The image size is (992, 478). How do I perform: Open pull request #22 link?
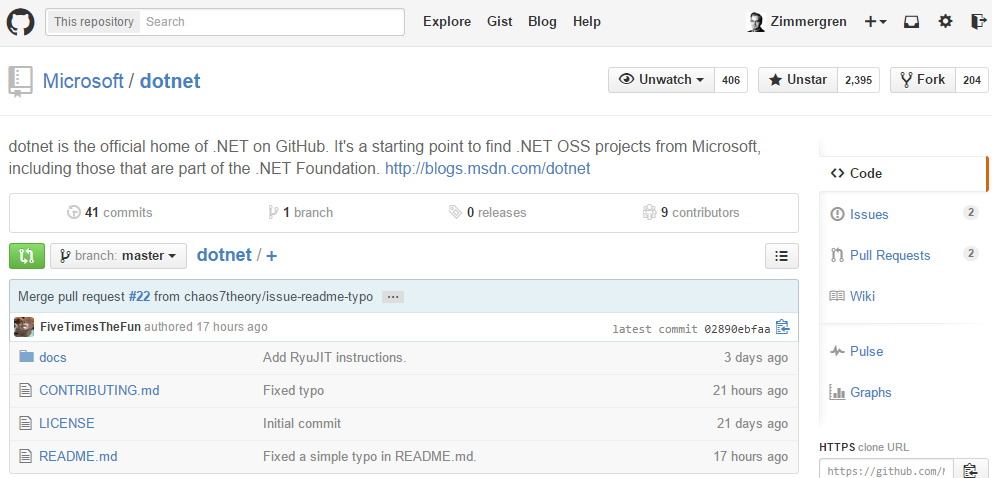coord(139,297)
